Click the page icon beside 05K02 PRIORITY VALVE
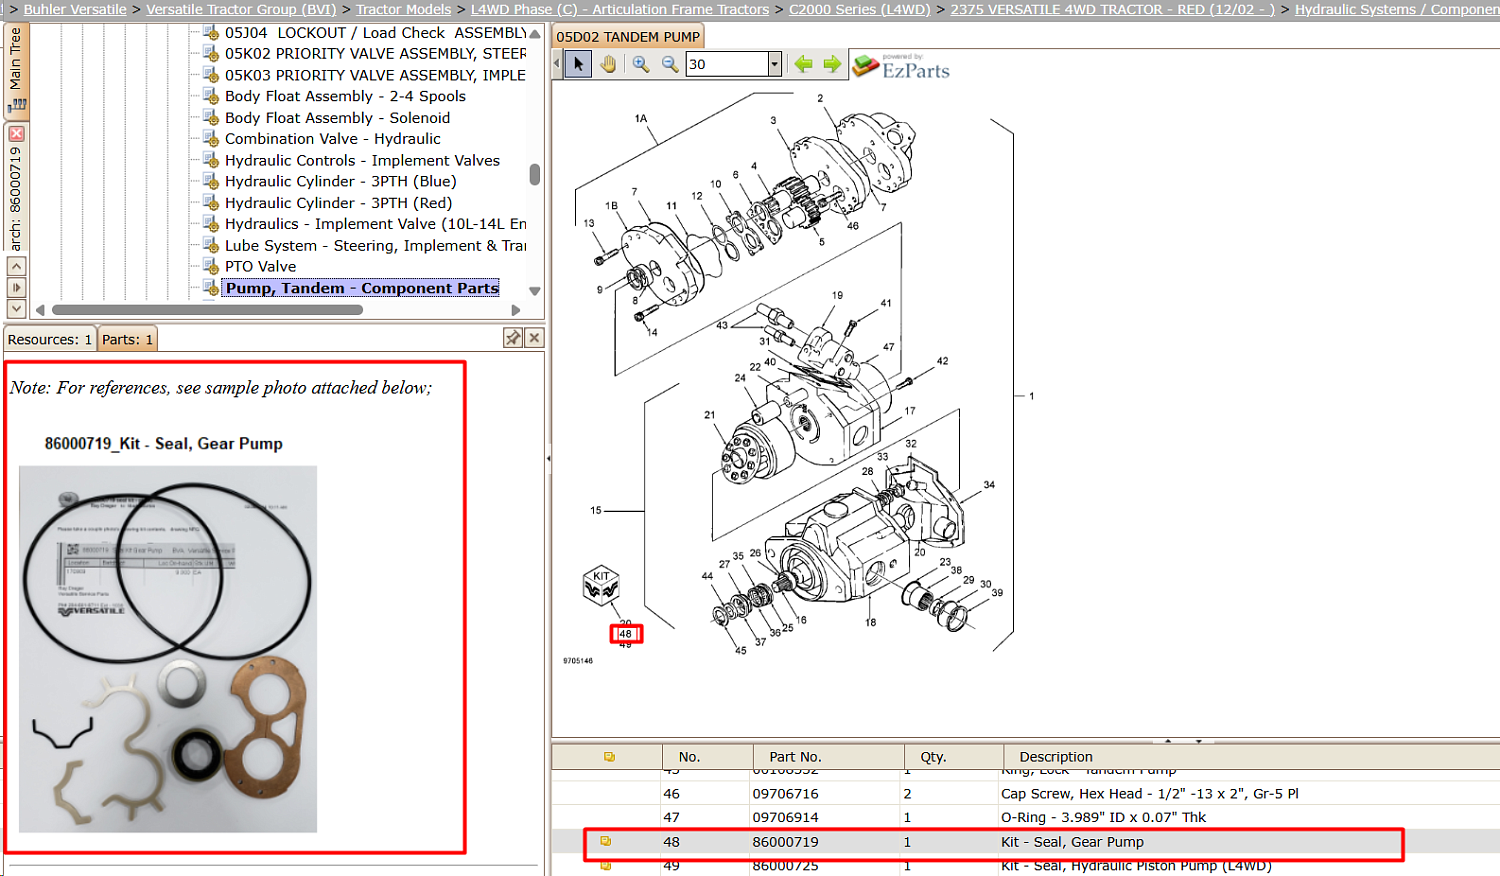 [211, 54]
